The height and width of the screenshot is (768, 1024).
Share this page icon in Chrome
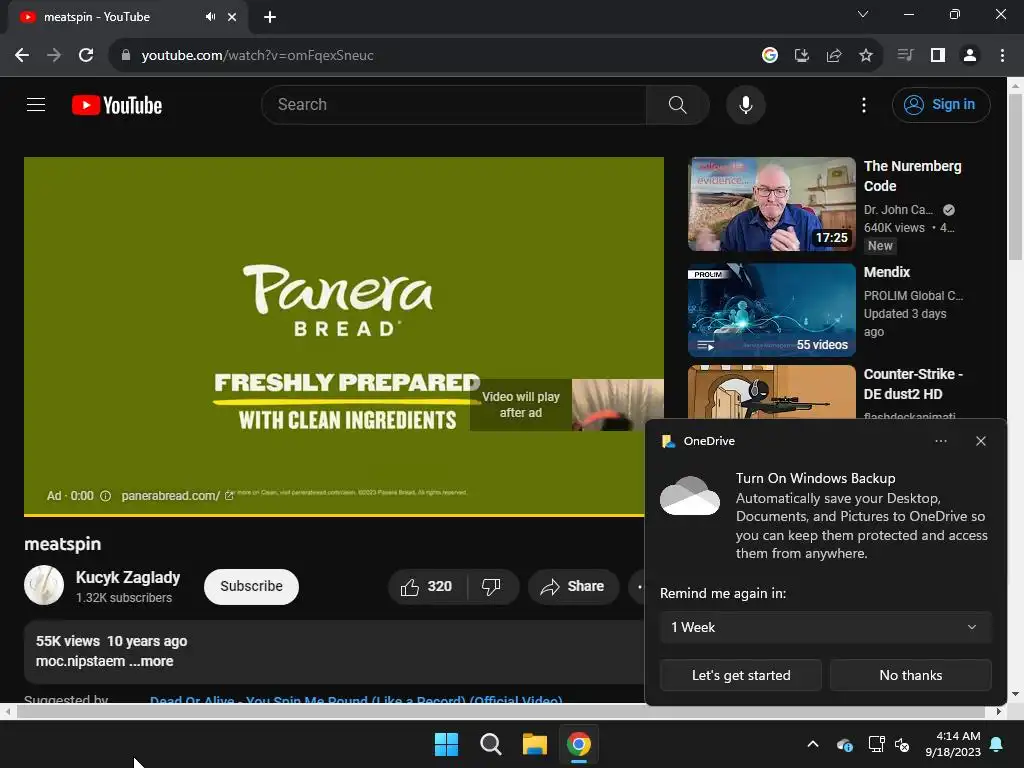click(x=833, y=56)
